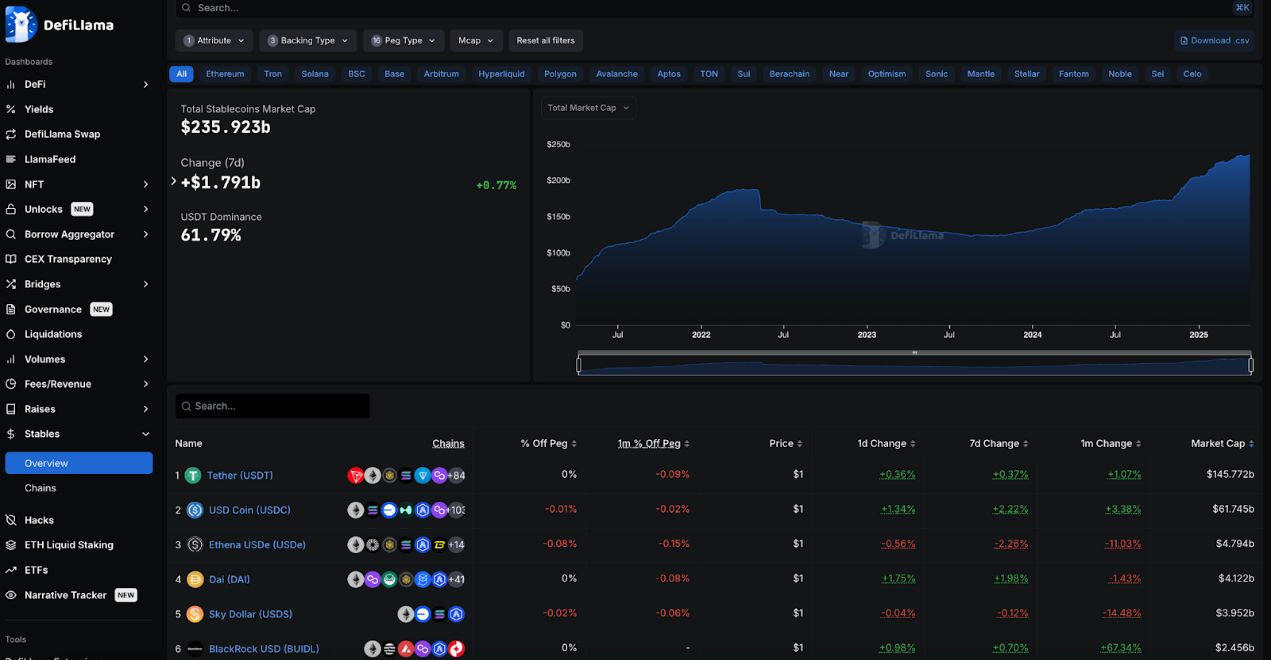Open the Backing Type filter dropdown
Viewport: 1271px width, 660px height.
[x=308, y=41]
